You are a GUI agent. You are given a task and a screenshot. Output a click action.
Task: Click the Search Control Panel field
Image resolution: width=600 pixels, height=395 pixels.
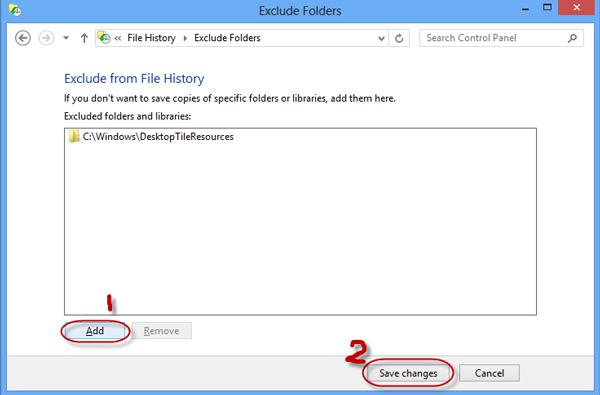[x=501, y=38]
